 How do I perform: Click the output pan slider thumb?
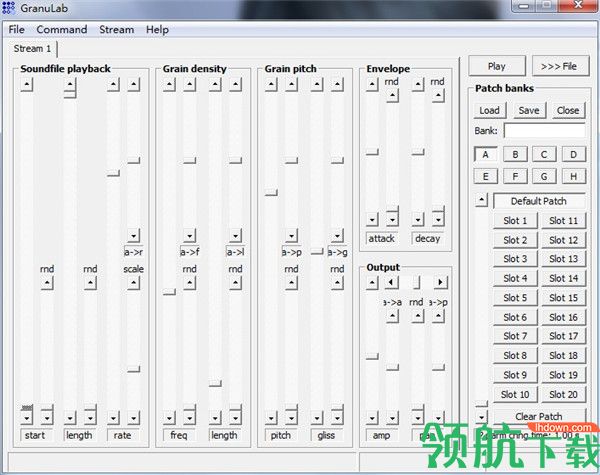point(417,282)
